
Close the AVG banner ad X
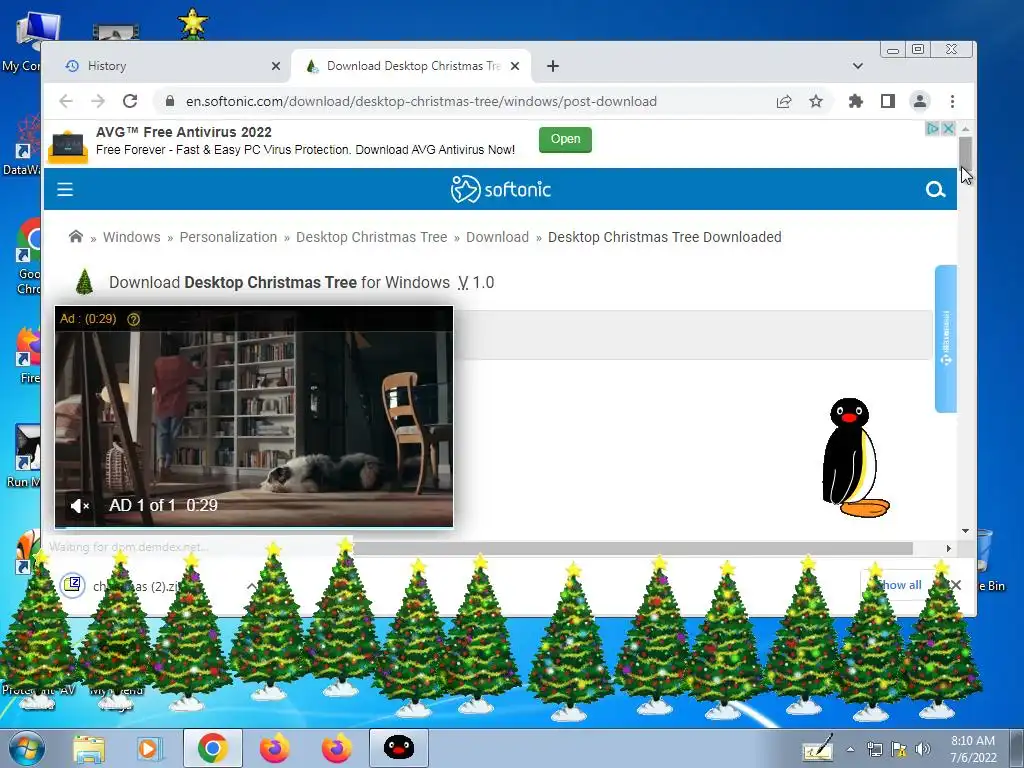pos(949,129)
